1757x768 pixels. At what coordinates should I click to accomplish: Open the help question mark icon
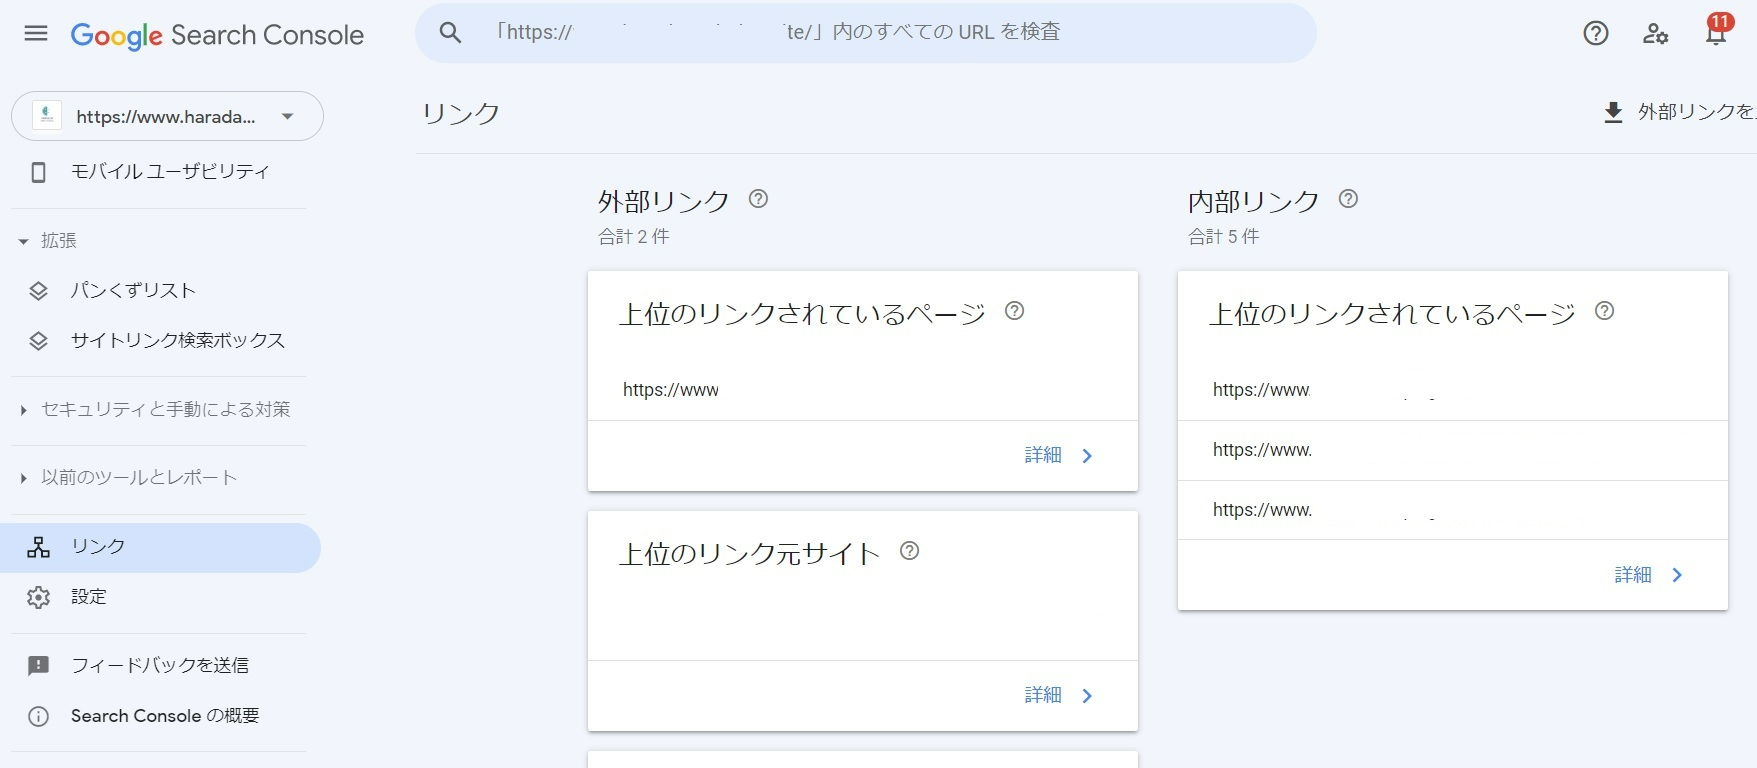point(1596,33)
